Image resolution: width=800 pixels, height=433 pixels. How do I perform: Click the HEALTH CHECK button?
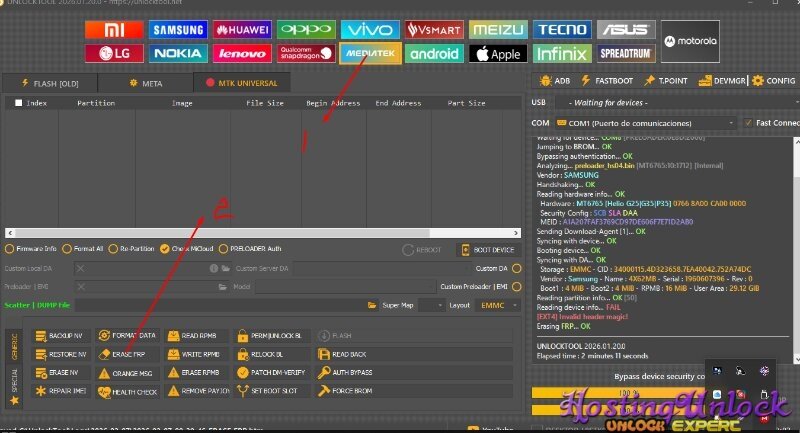coord(127,391)
